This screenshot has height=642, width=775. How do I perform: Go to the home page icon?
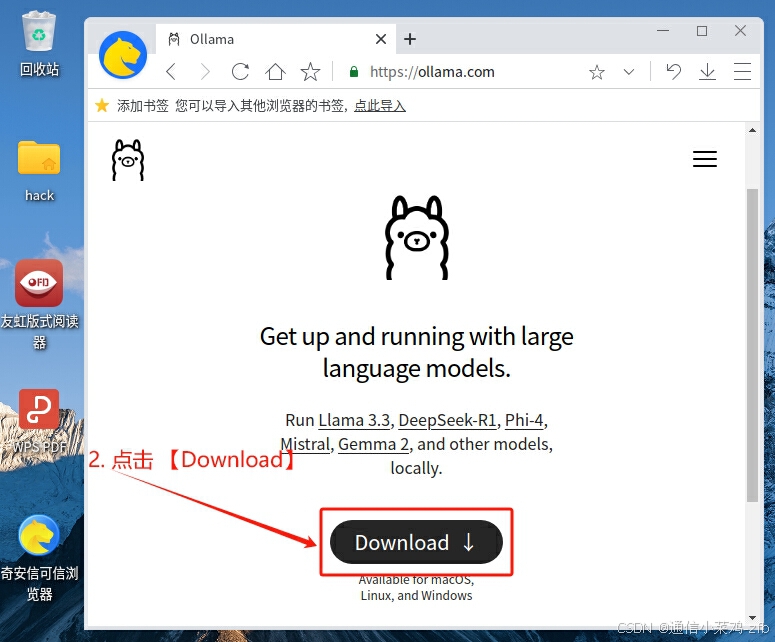tap(275, 72)
